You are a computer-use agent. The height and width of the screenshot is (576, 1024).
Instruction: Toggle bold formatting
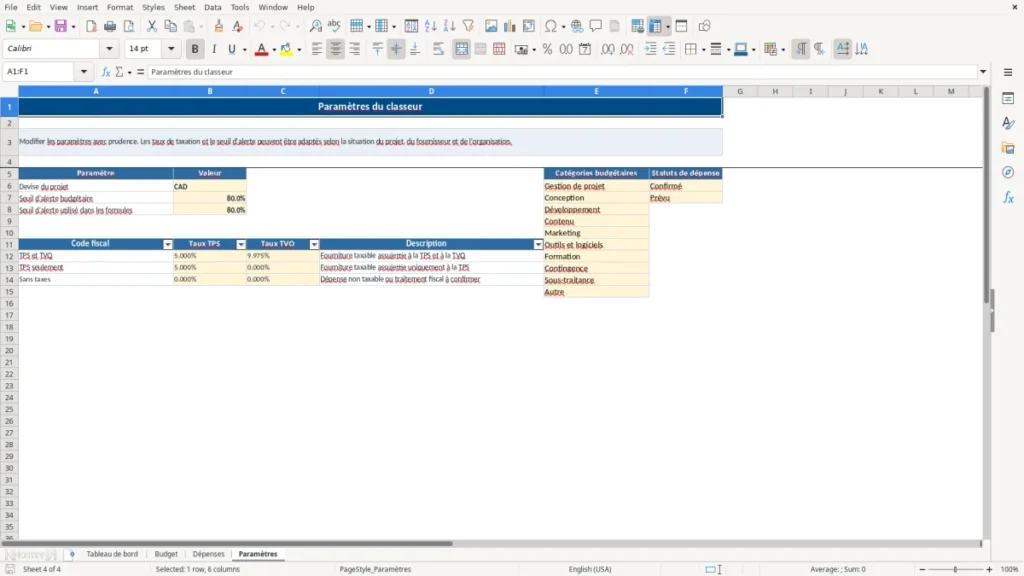coord(195,49)
